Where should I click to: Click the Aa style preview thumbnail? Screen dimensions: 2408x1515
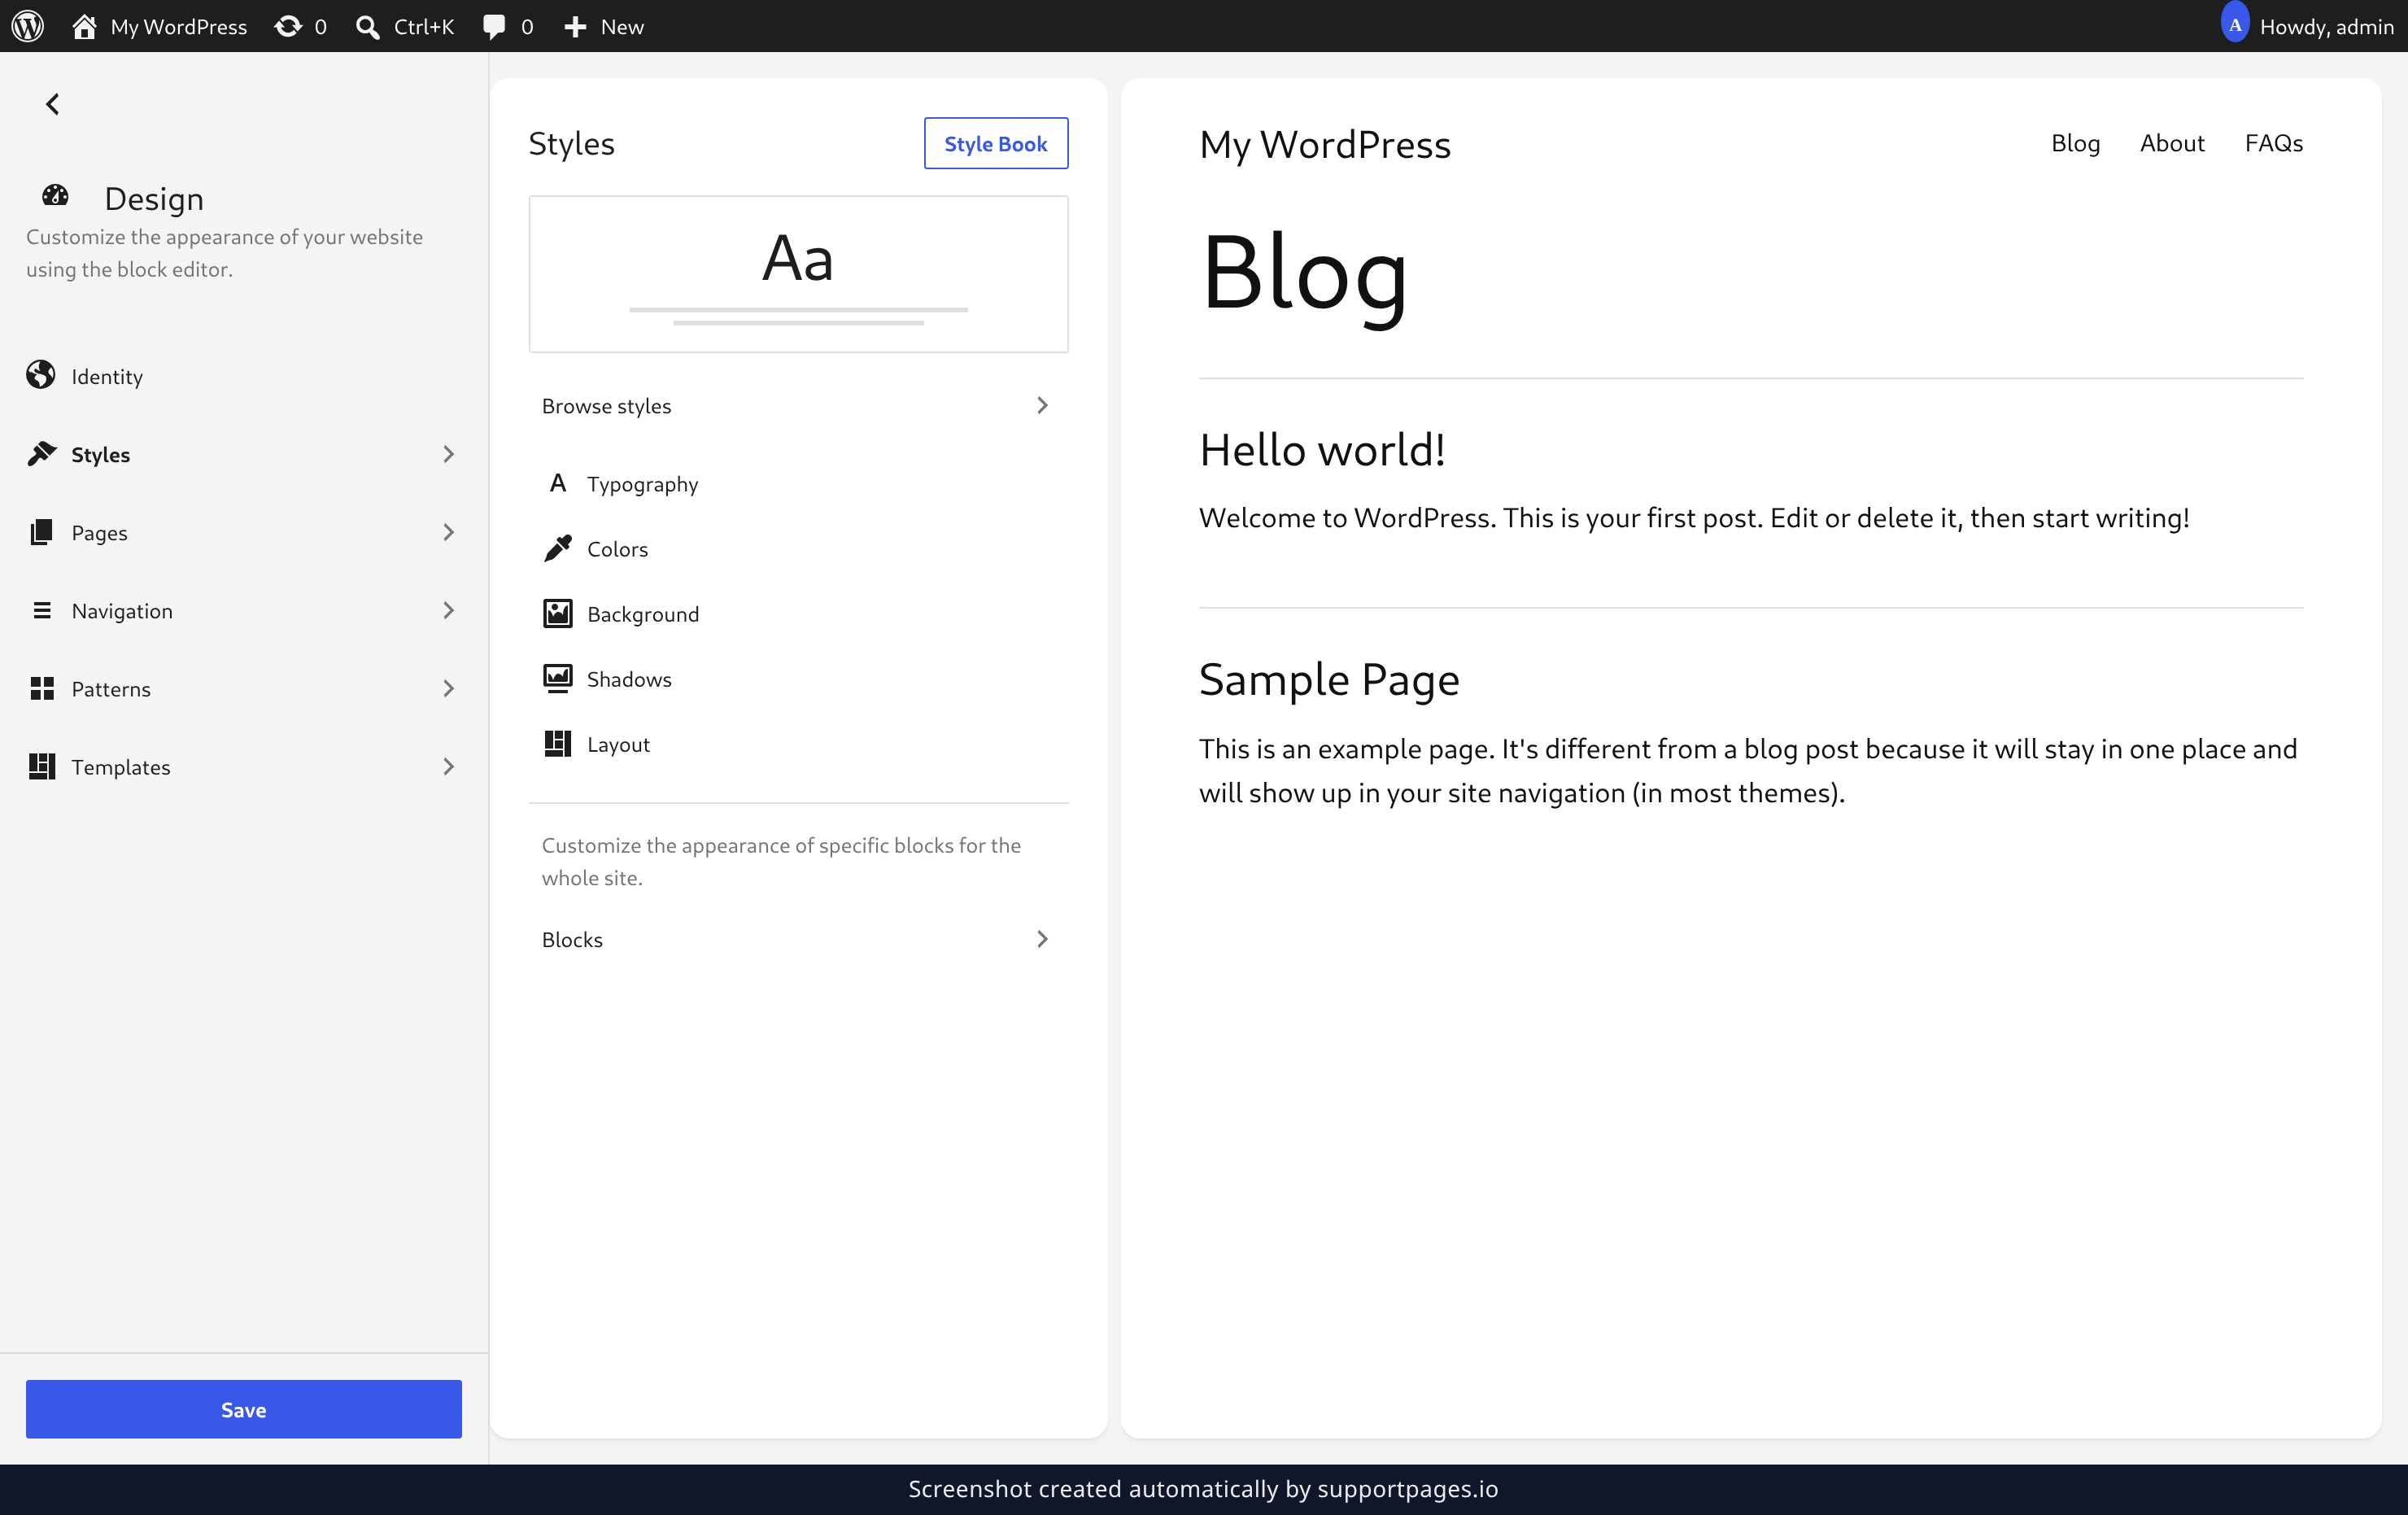pos(798,273)
